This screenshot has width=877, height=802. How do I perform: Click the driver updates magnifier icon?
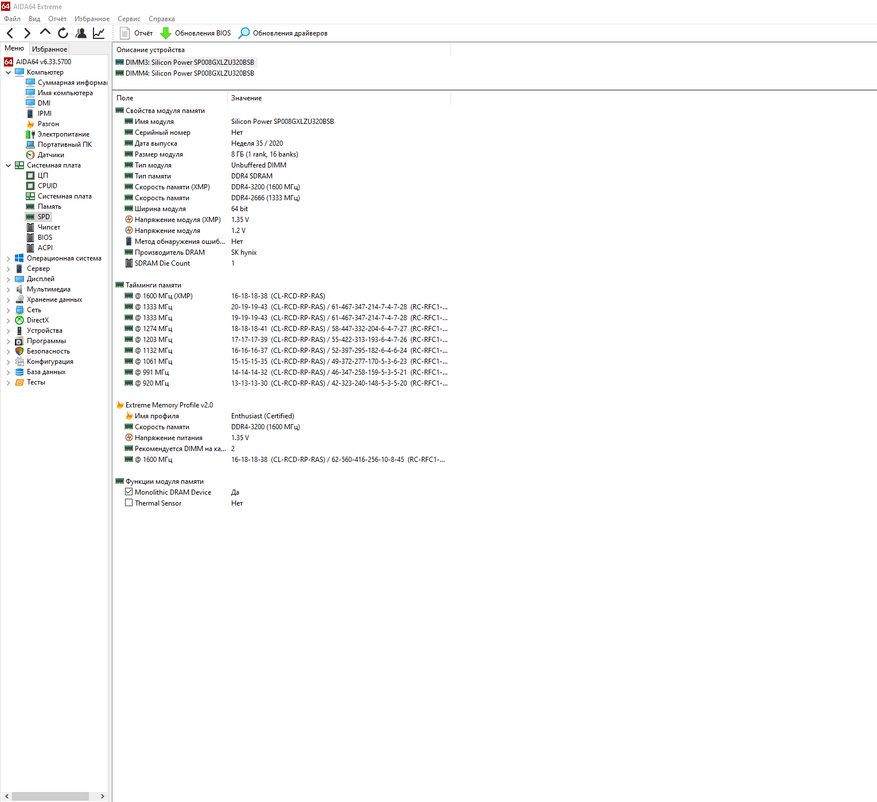click(x=244, y=33)
